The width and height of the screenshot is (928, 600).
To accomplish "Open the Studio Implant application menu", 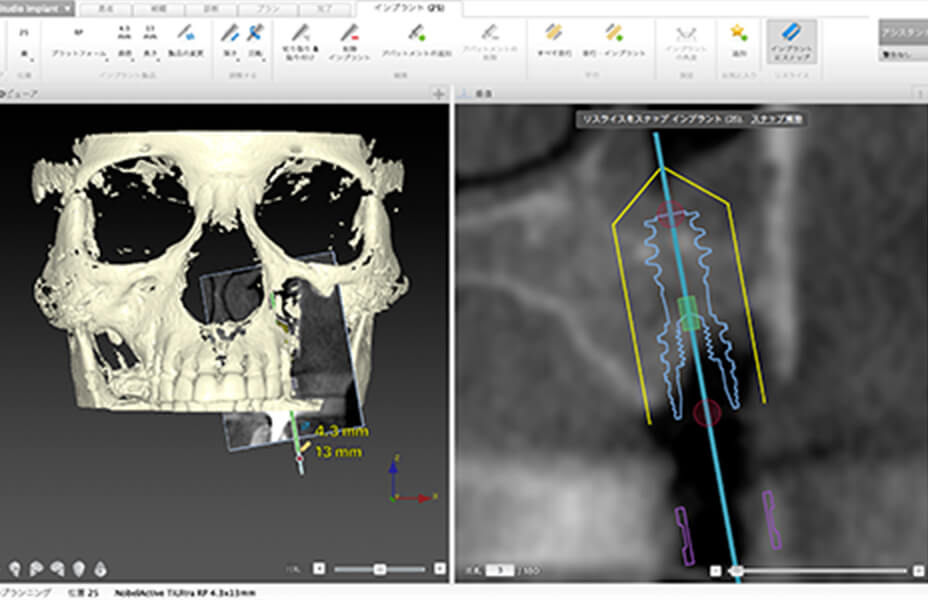I will (36, 8).
